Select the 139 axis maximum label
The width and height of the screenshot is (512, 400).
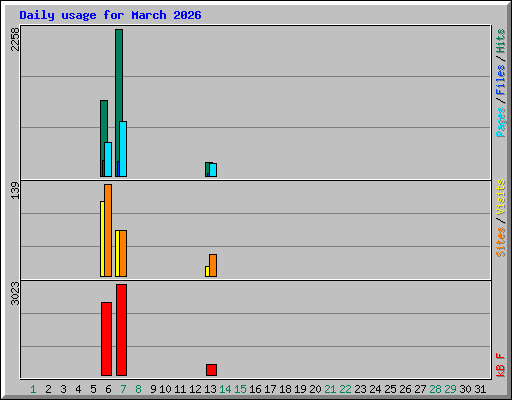pos(15,190)
